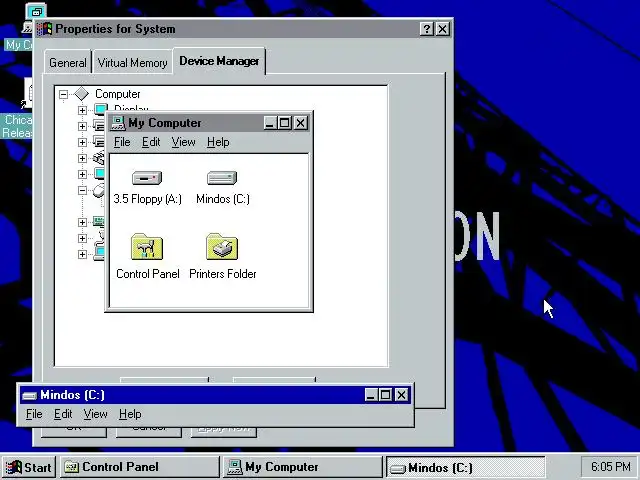Click the Mindos (C:) taskbar button
Image resolution: width=640 pixels, height=480 pixels.
coord(465,467)
